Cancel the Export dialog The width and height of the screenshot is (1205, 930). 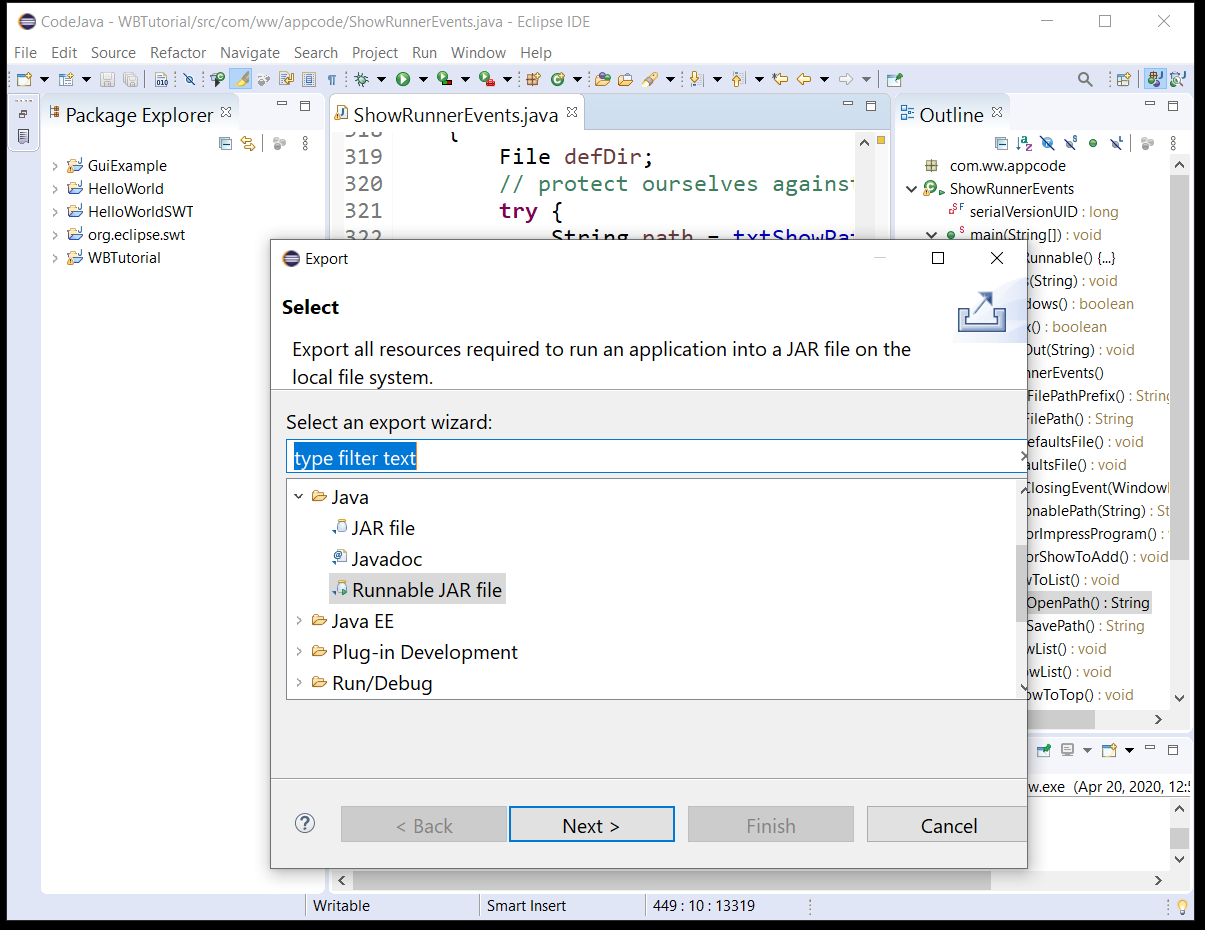click(947, 825)
